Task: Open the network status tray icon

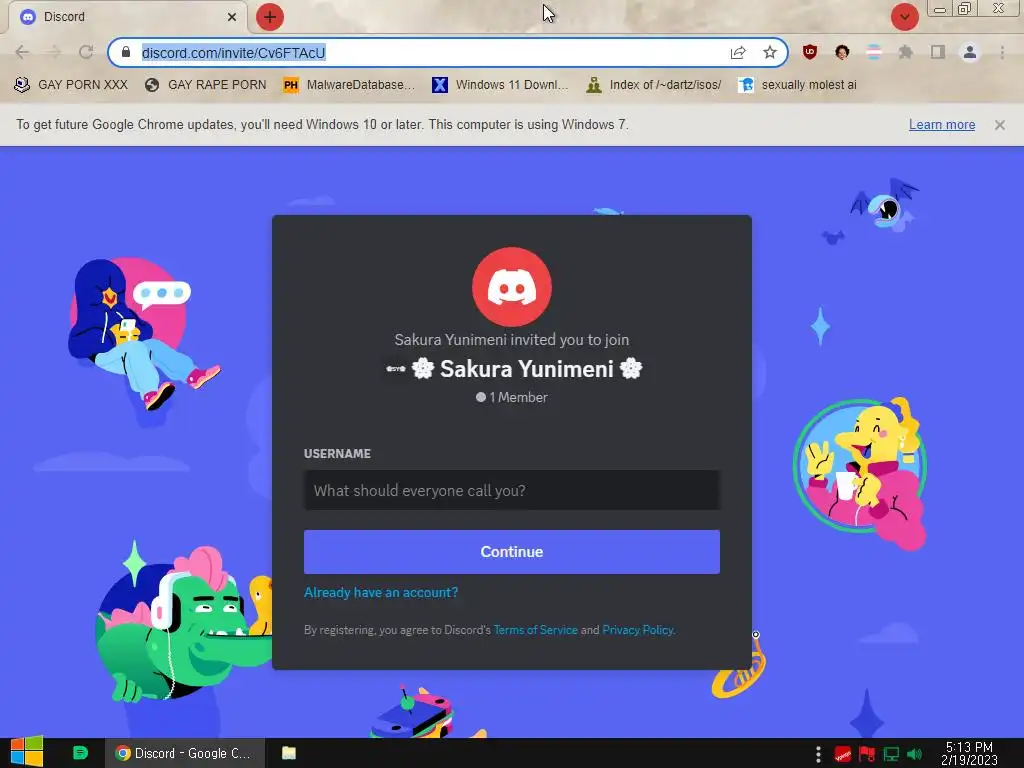Action: click(891, 754)
